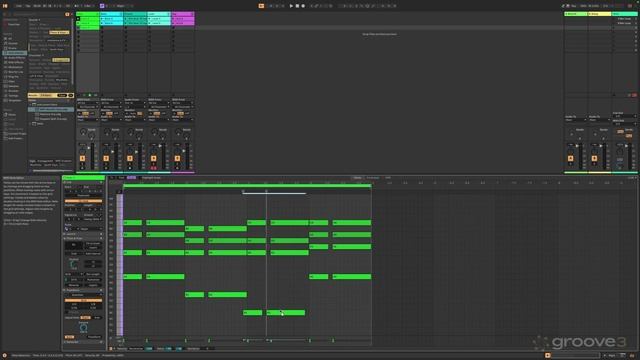Activate the pencil Draw Mode icon at top right
Viewport: 640px width, 360px height.
[563, 6]
